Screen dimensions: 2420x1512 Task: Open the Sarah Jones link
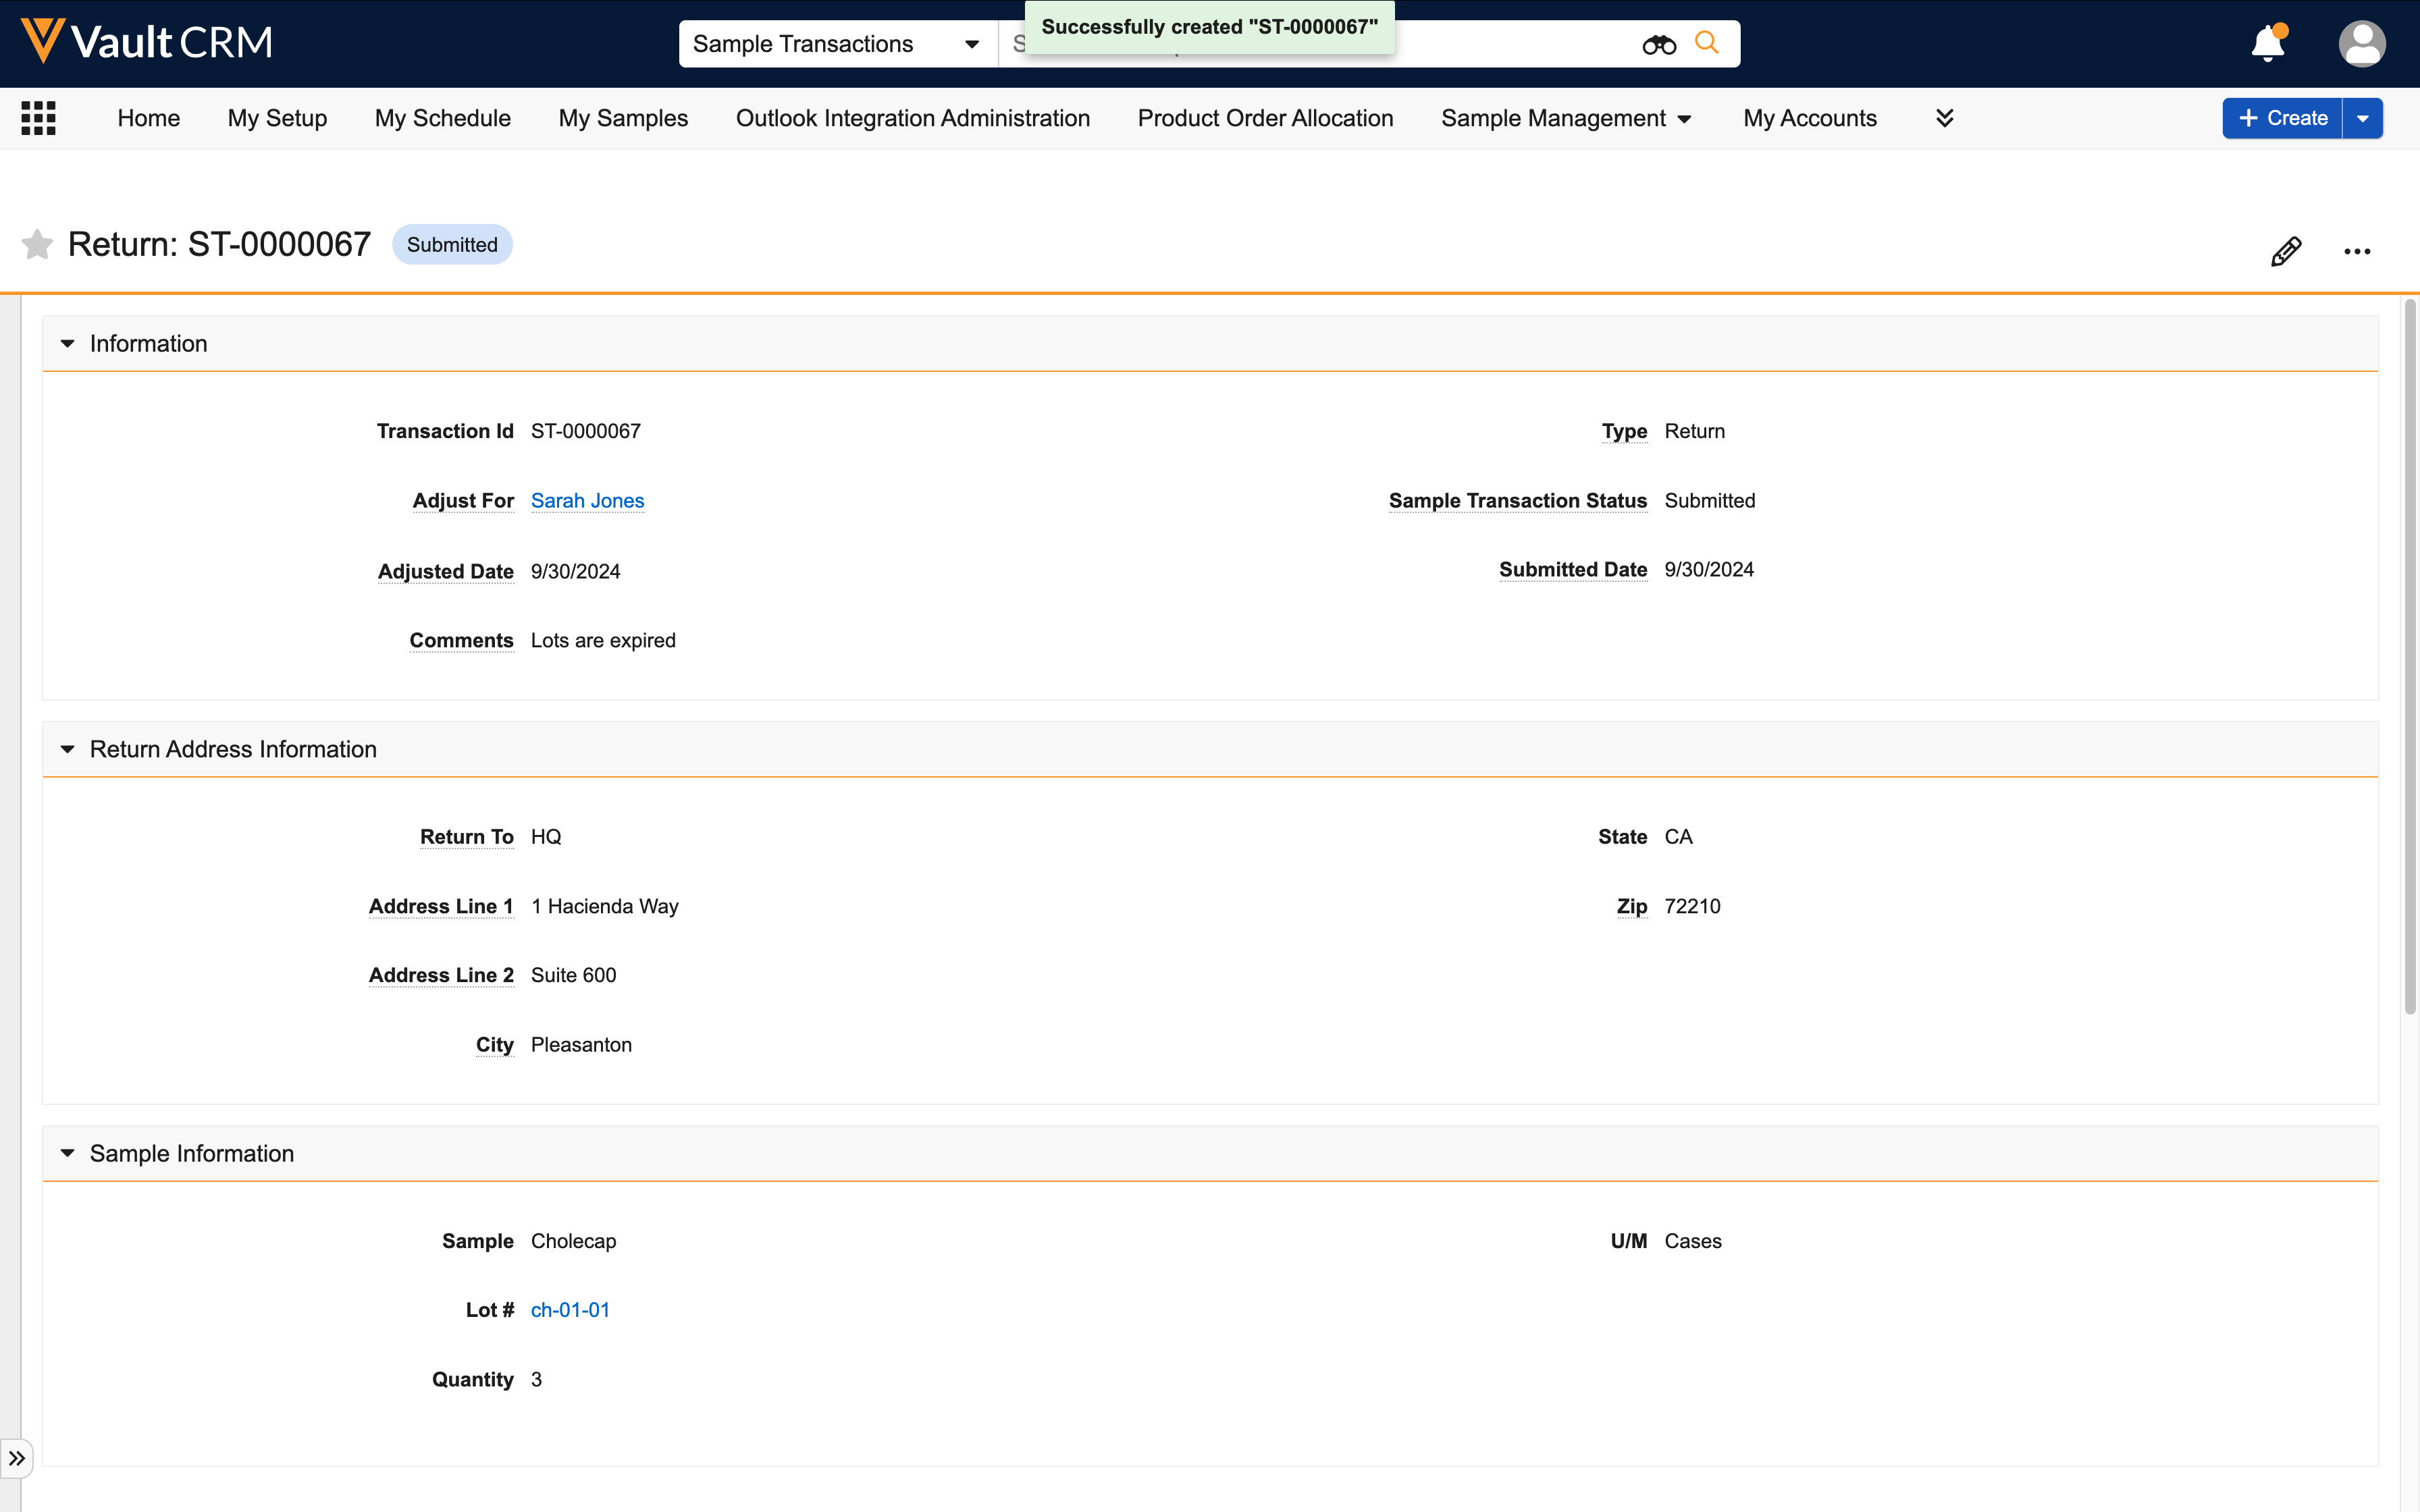[x=587, y=501]
